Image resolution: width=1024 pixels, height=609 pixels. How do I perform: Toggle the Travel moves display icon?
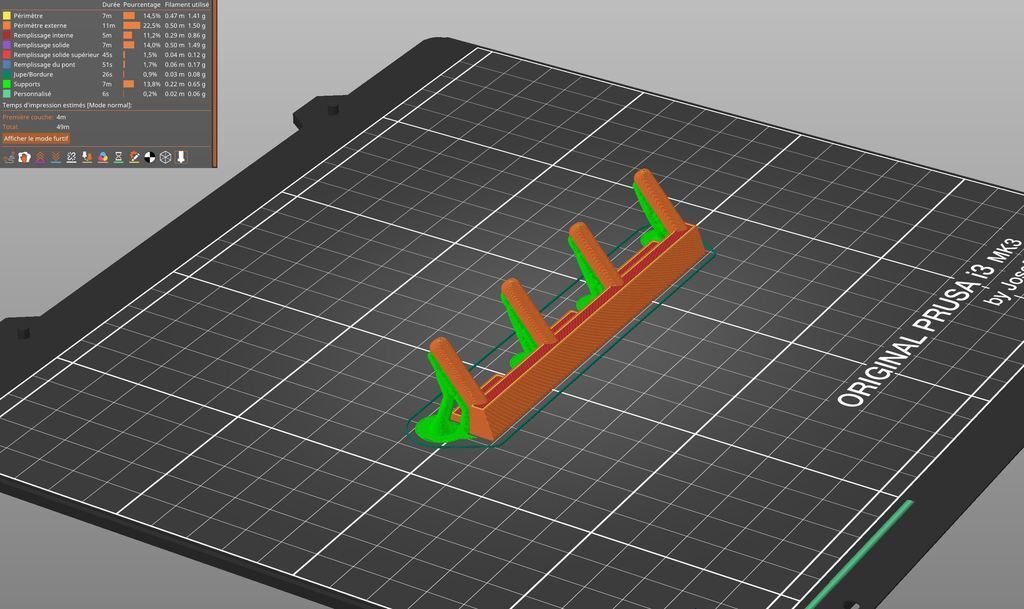(x=9, y=157)
